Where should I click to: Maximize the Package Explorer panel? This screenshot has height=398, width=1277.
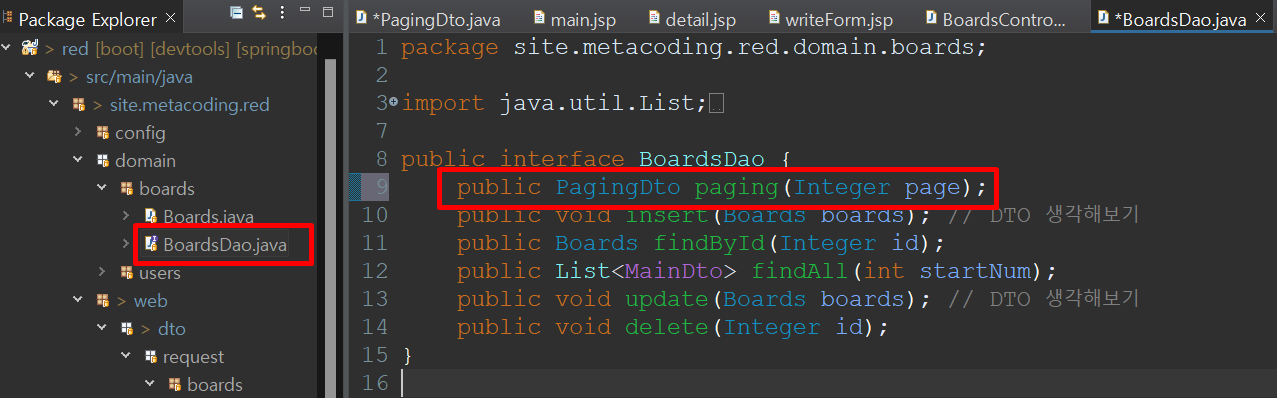(328, 12)
